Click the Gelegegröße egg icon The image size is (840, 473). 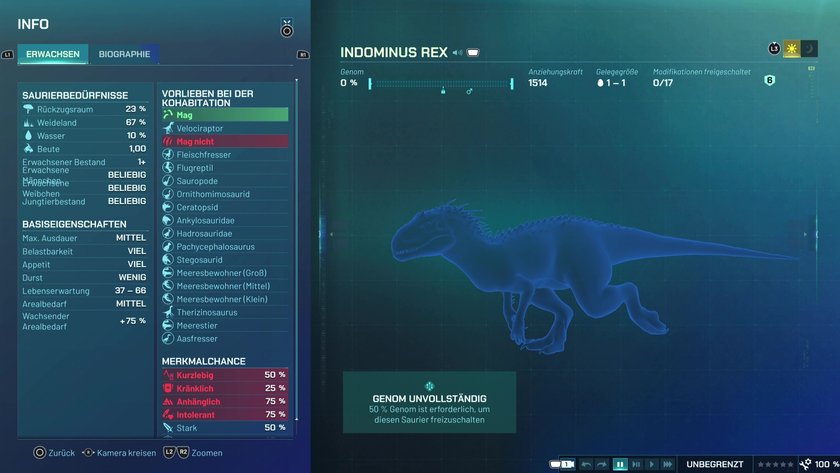click(600, 83)
